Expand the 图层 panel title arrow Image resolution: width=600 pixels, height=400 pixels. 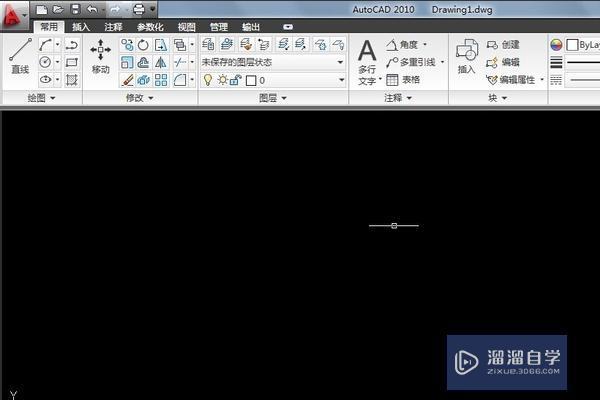point(284,98)
